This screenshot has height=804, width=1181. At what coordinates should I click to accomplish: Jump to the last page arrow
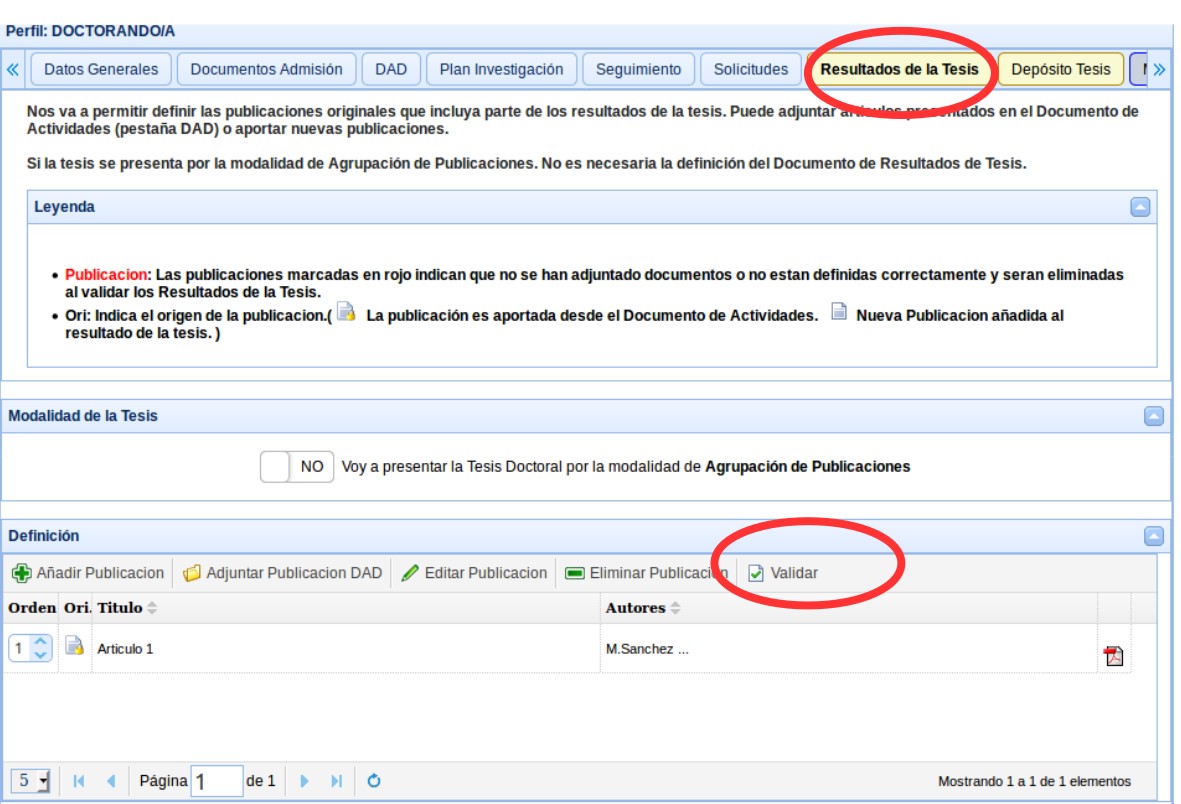click(x=336, y=781)
